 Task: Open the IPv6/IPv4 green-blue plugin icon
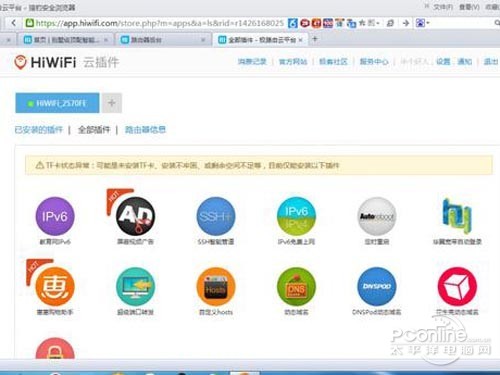click(x=296, y=216)
